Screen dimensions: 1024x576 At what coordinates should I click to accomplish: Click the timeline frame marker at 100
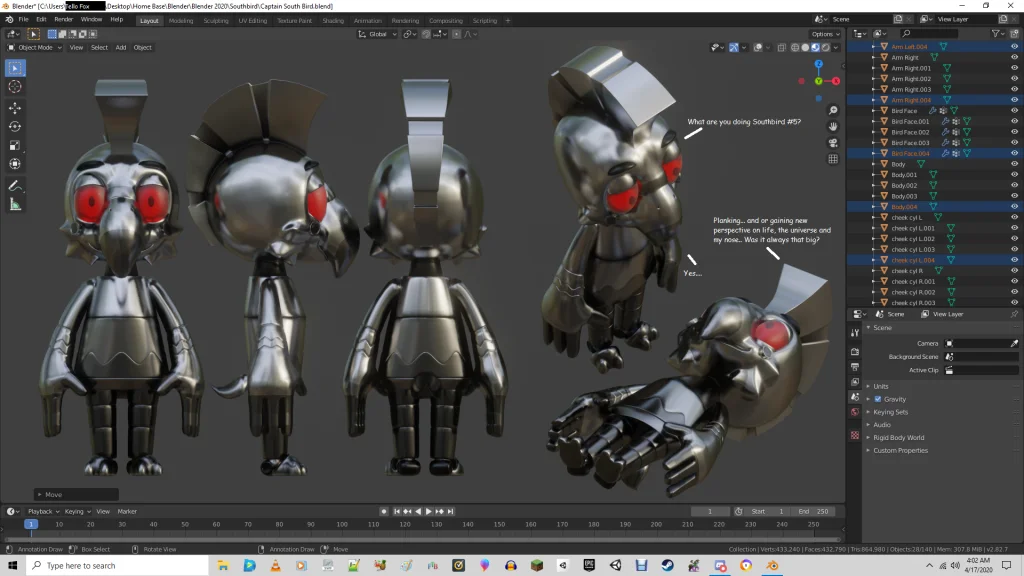pos(342,524)
